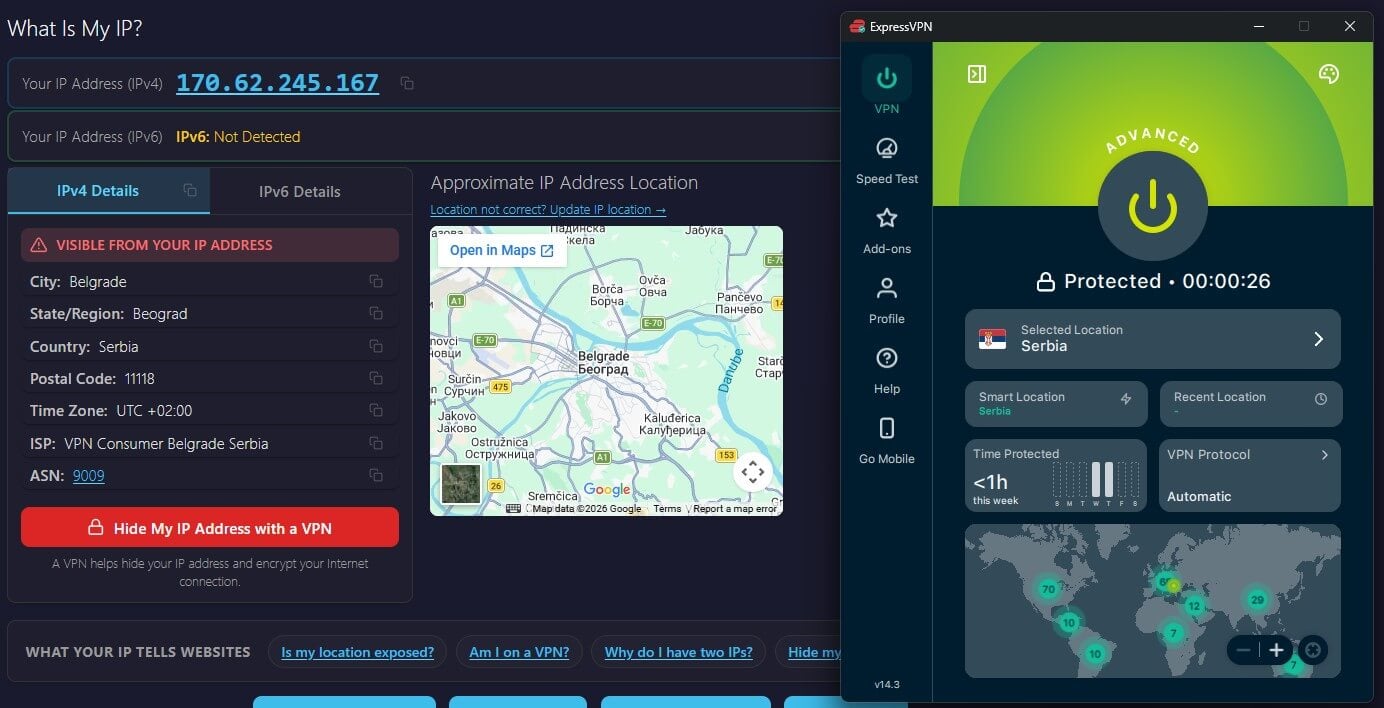Open the map Terms link
The image size is (1384, 708).
[667, 509]
